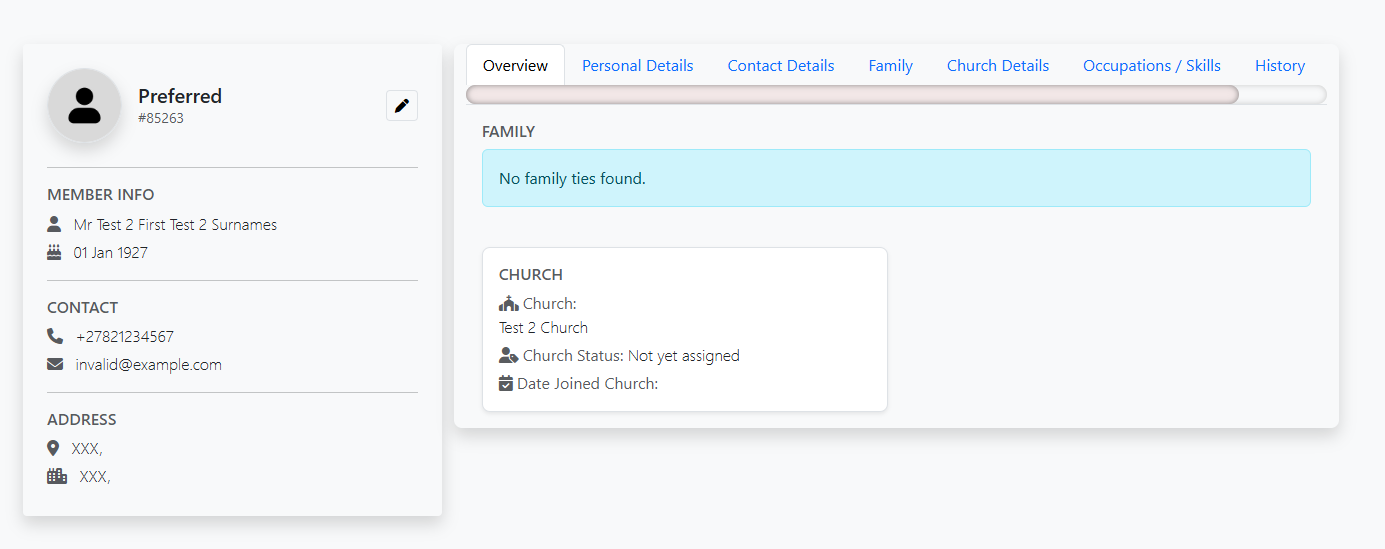Click the Preferred name heading
Screen dimensions: 1385x549
pyautogui.click(x=180, y=96)
